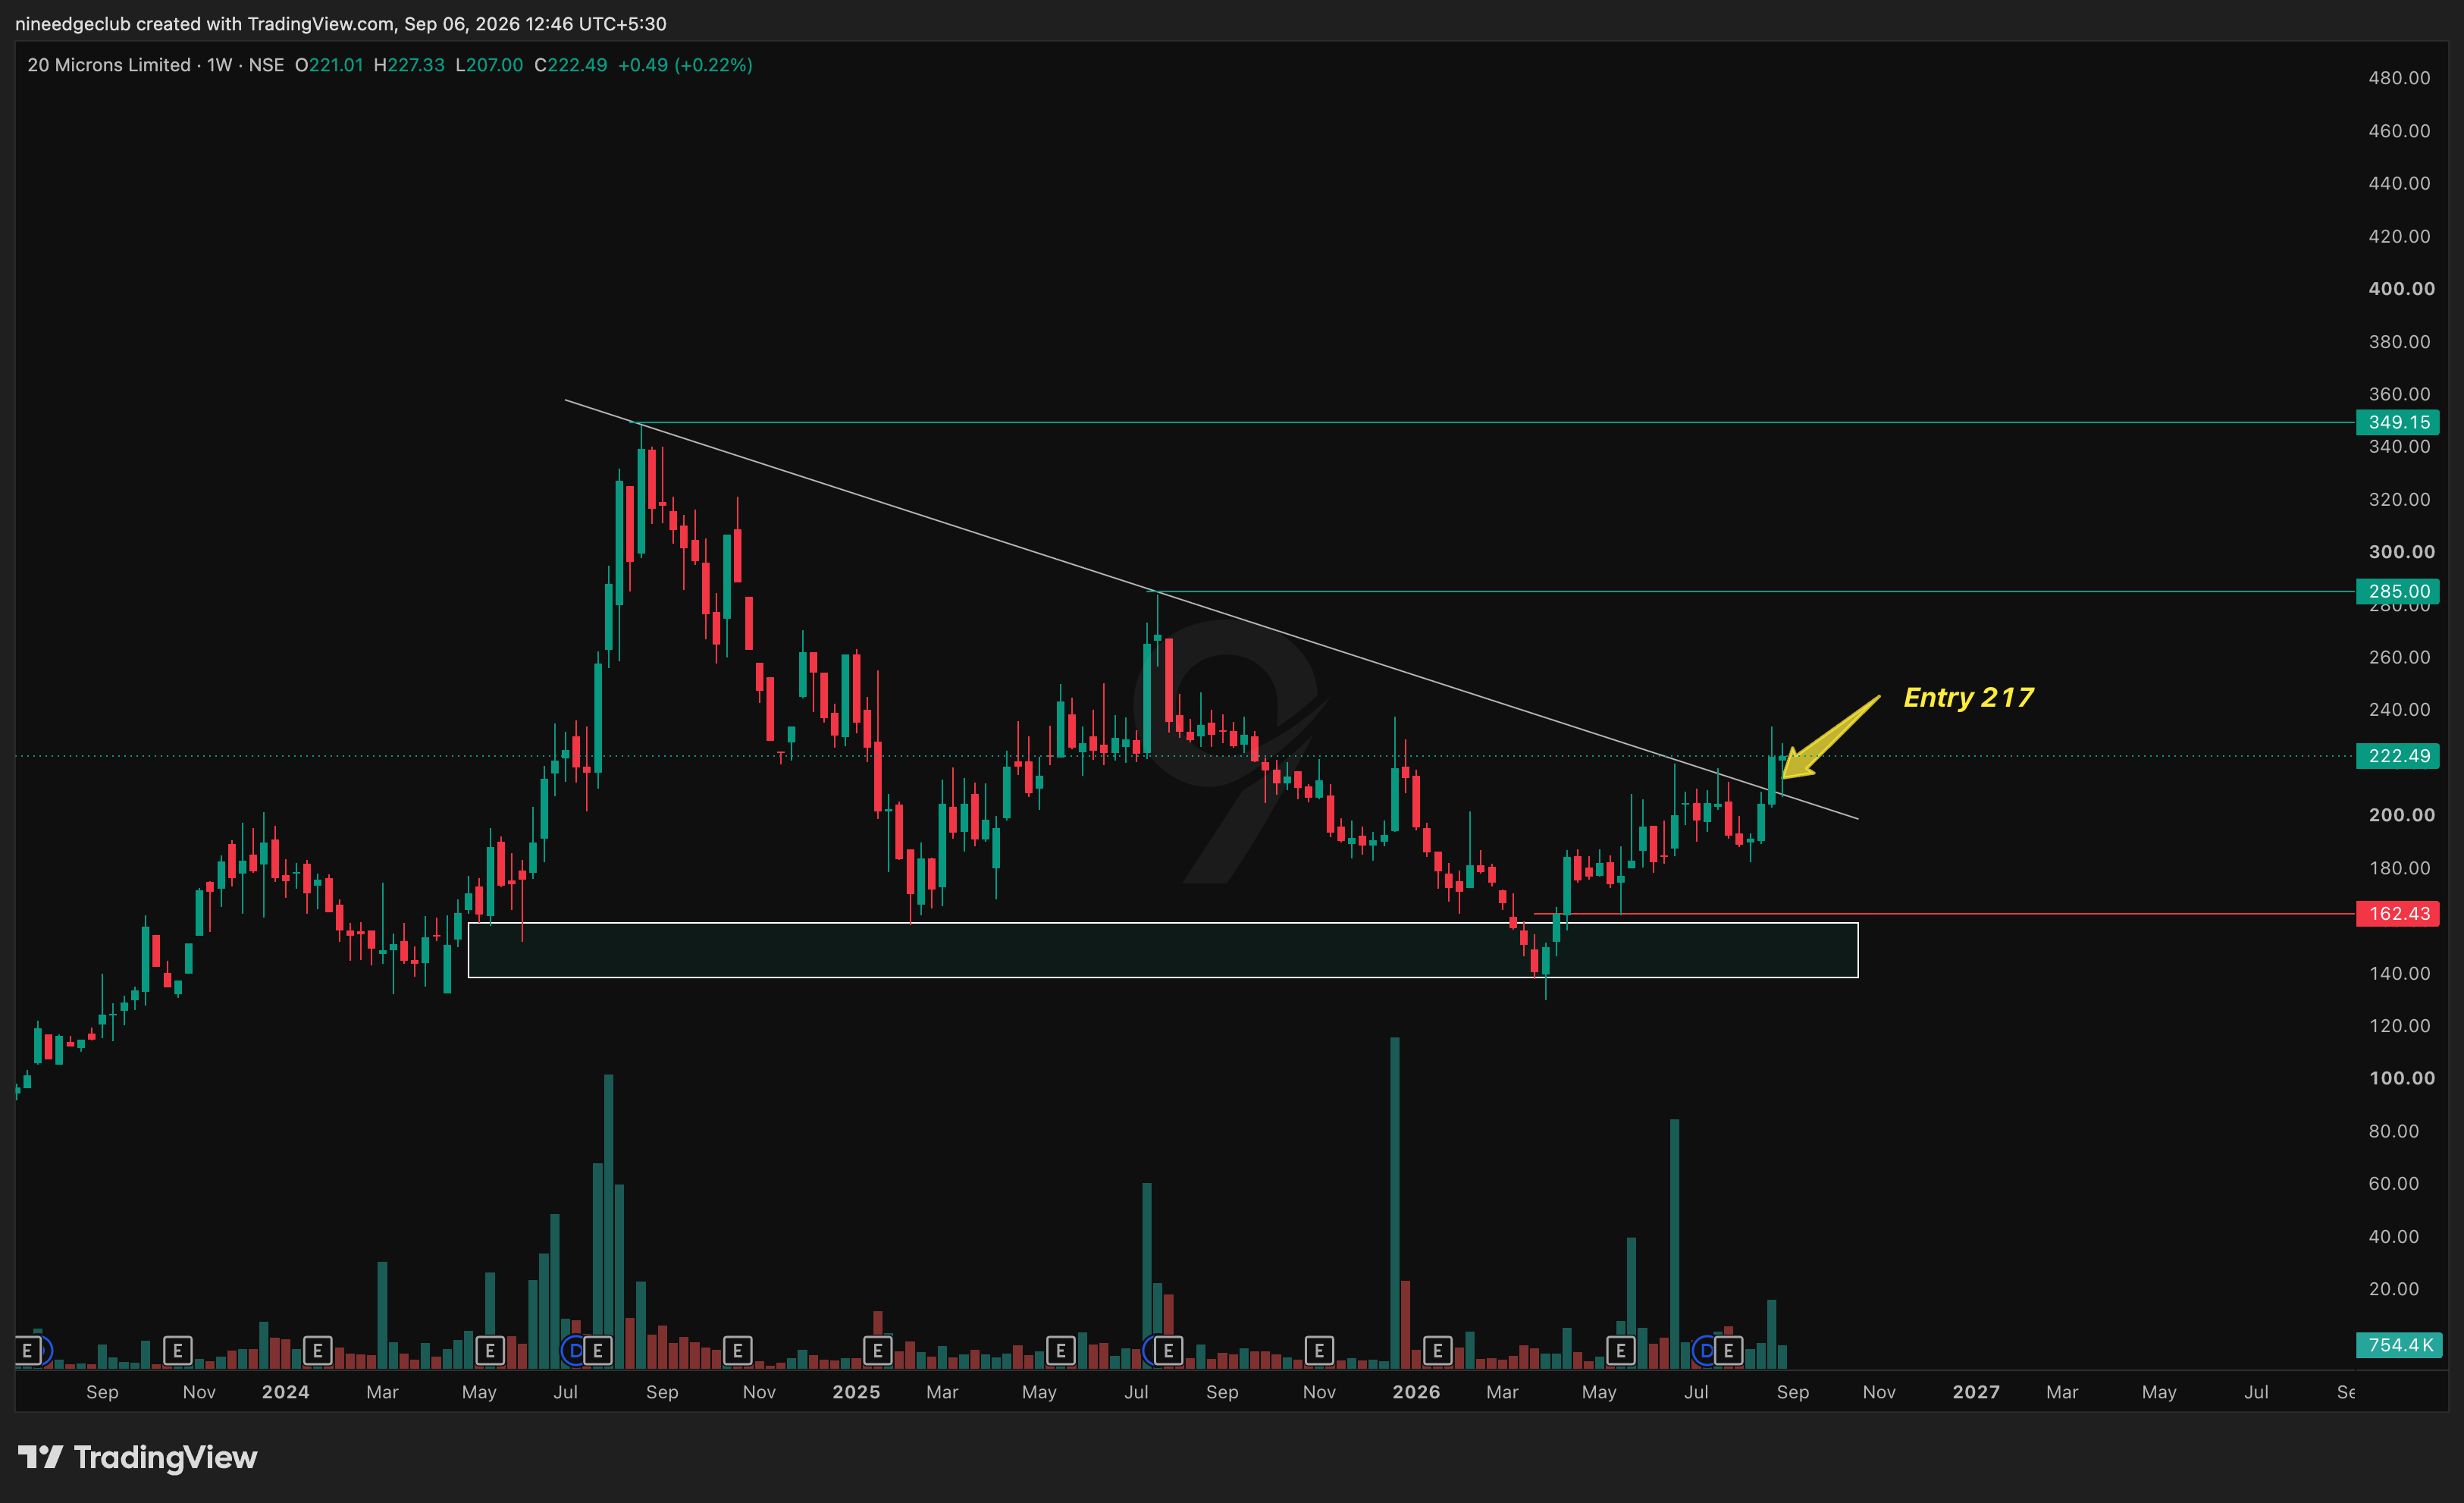
Task: Open the earnings E marker right of 2026 label
Action: pos(1437,1351)
